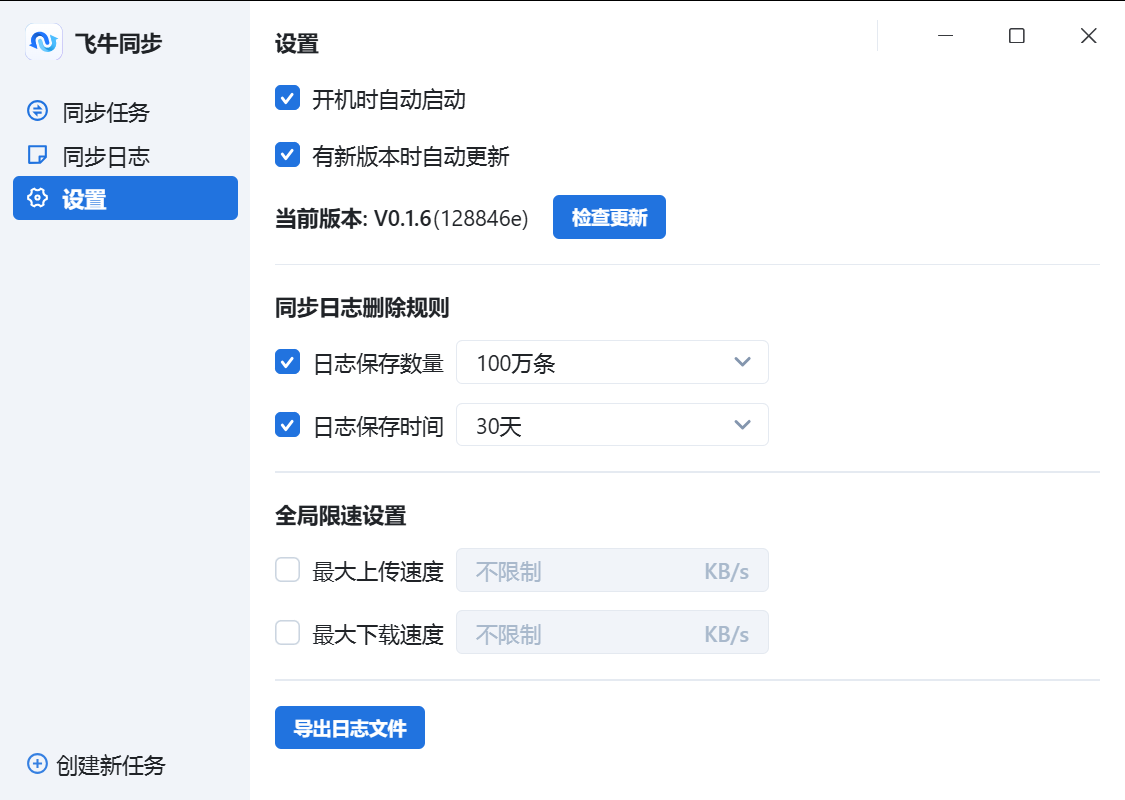The width and height of the screenshot is (1125, 800).
Task: Toggle the 日志保存数量 checkbox
Action: [287, 362]
